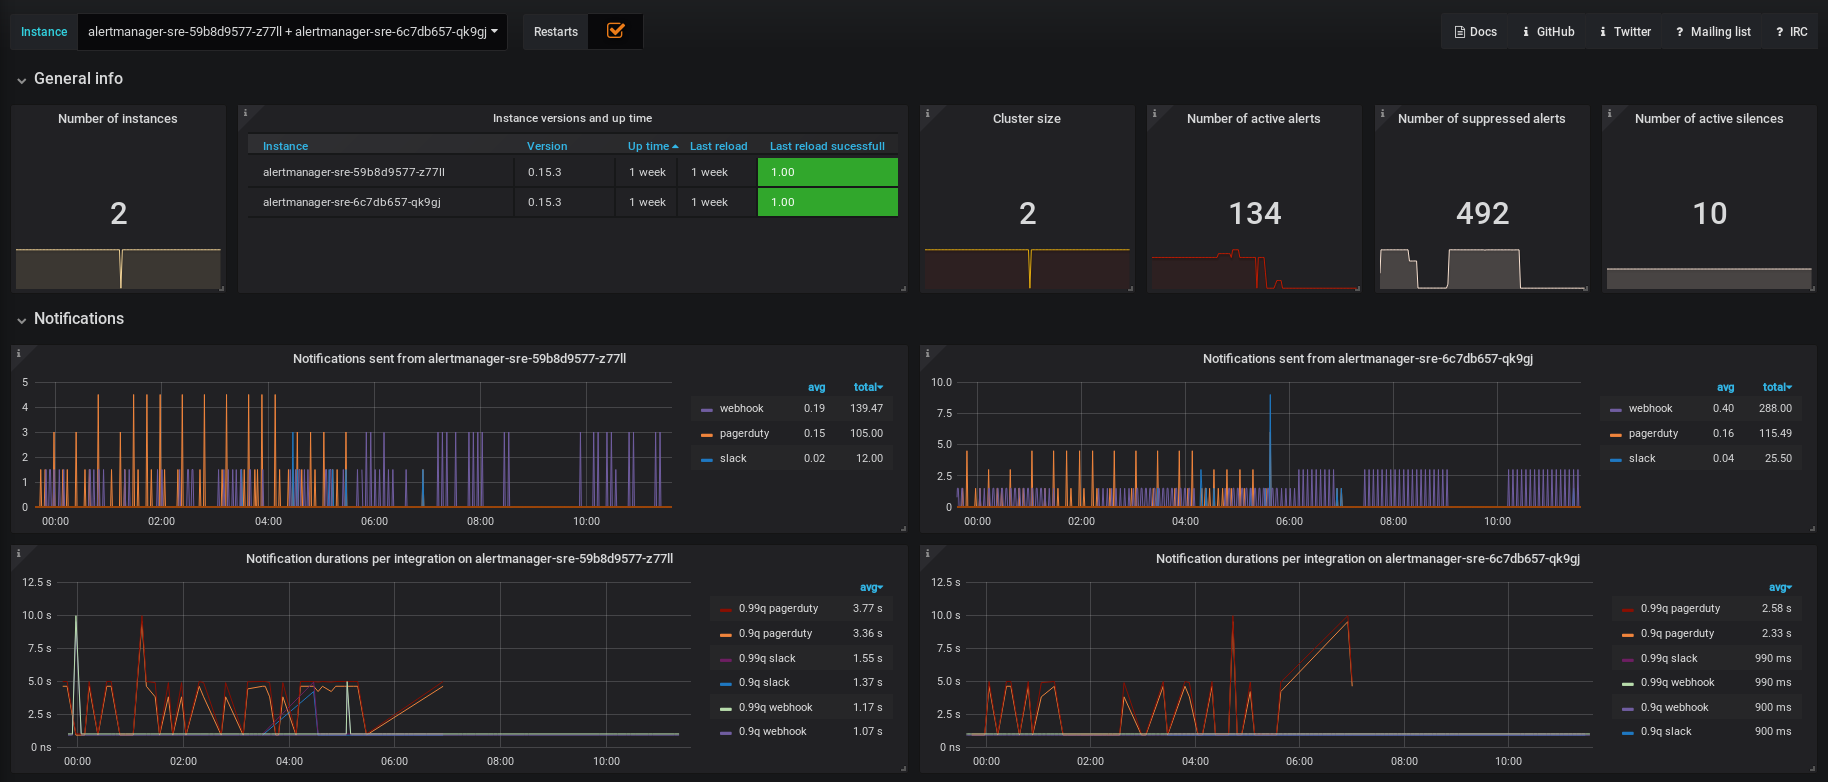Open the Instance variable dropdown
The height and width of the screenshot is (782, 1828).
[x=292, y=32]
